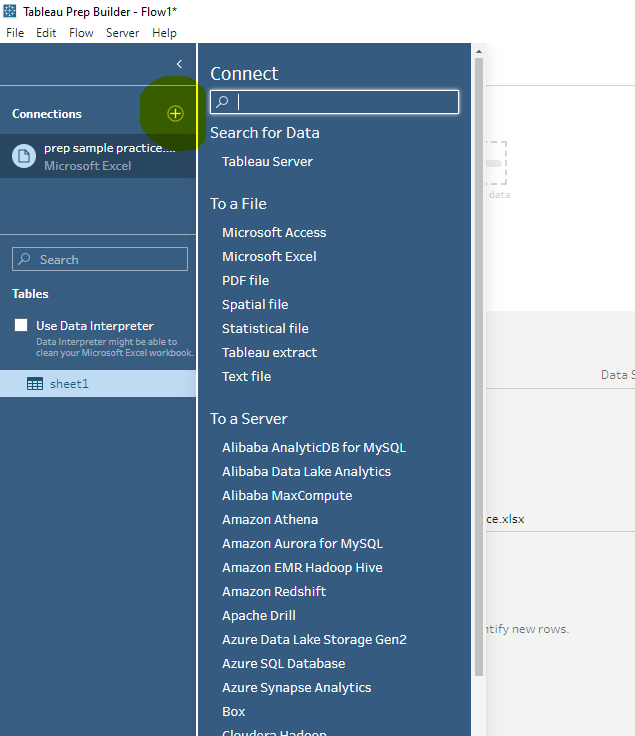Click the magnifier icon in Connect search
Image resolution: width=635 pixels, height=736 pixels.
point(222,101)
